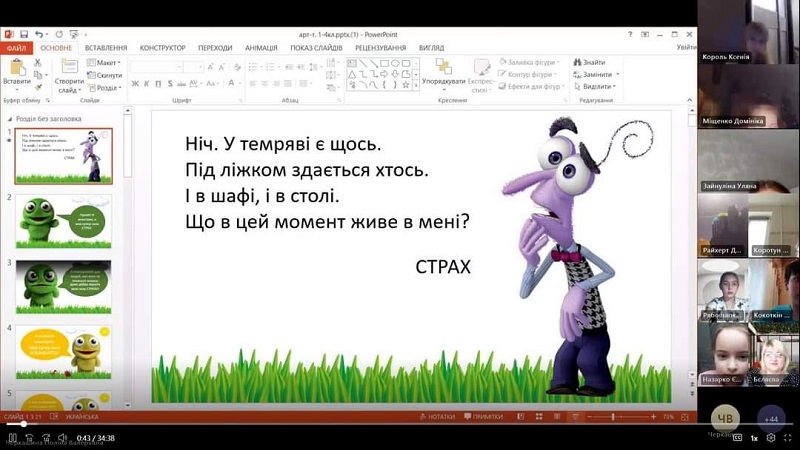Select slide 2 thumbnail with green frog

click(x=64, y=221)
